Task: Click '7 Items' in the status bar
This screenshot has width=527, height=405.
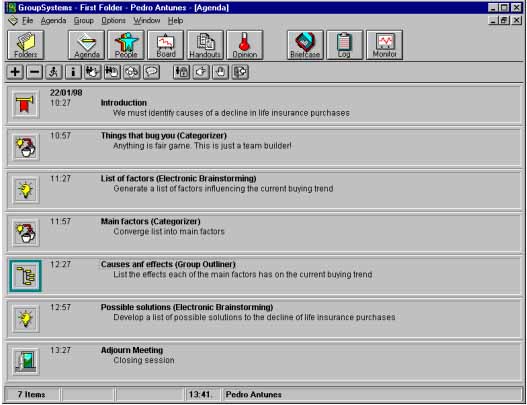Action: tap(31, 395)
